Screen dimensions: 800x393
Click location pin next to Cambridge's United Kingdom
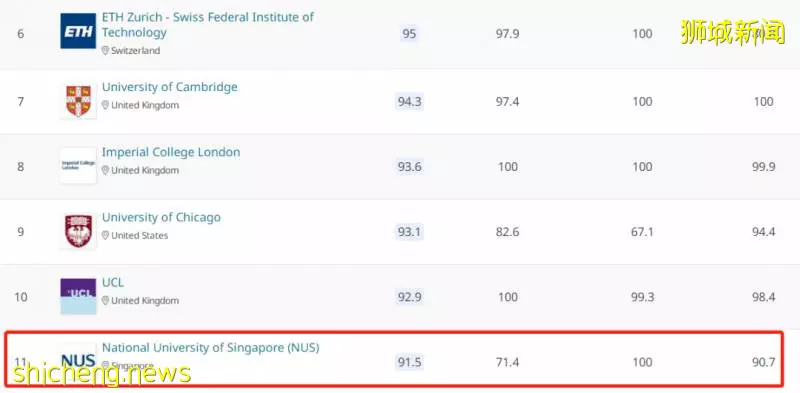click(x=105, y=105)
